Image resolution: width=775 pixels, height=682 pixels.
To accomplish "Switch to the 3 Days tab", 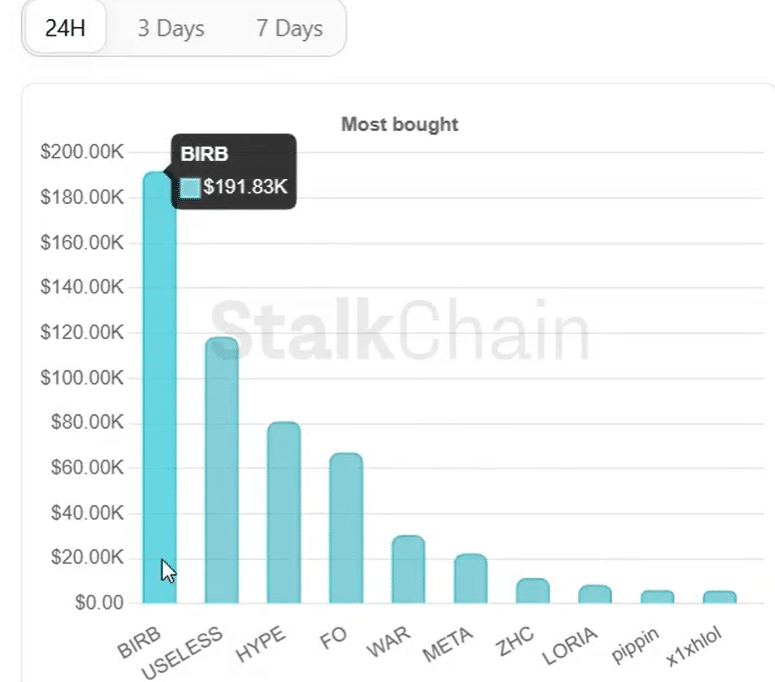I will click(x=171, y=28).
